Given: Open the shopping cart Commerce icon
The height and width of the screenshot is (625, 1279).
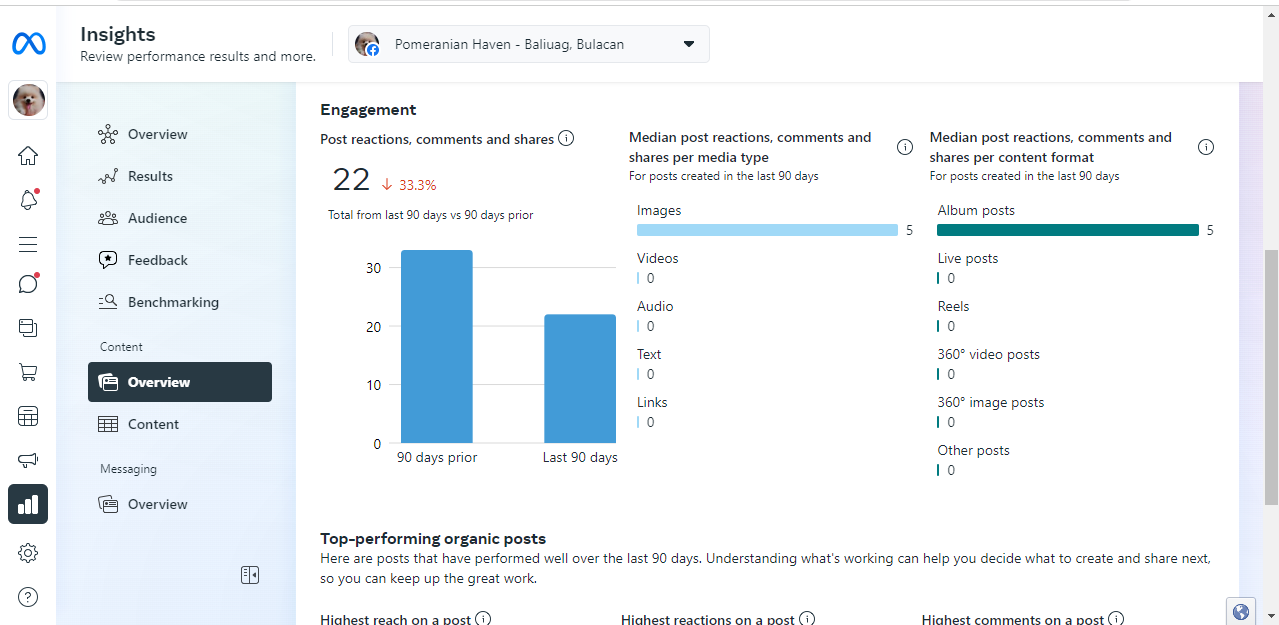Looking at the screenshot, I should tap(28, 372).
